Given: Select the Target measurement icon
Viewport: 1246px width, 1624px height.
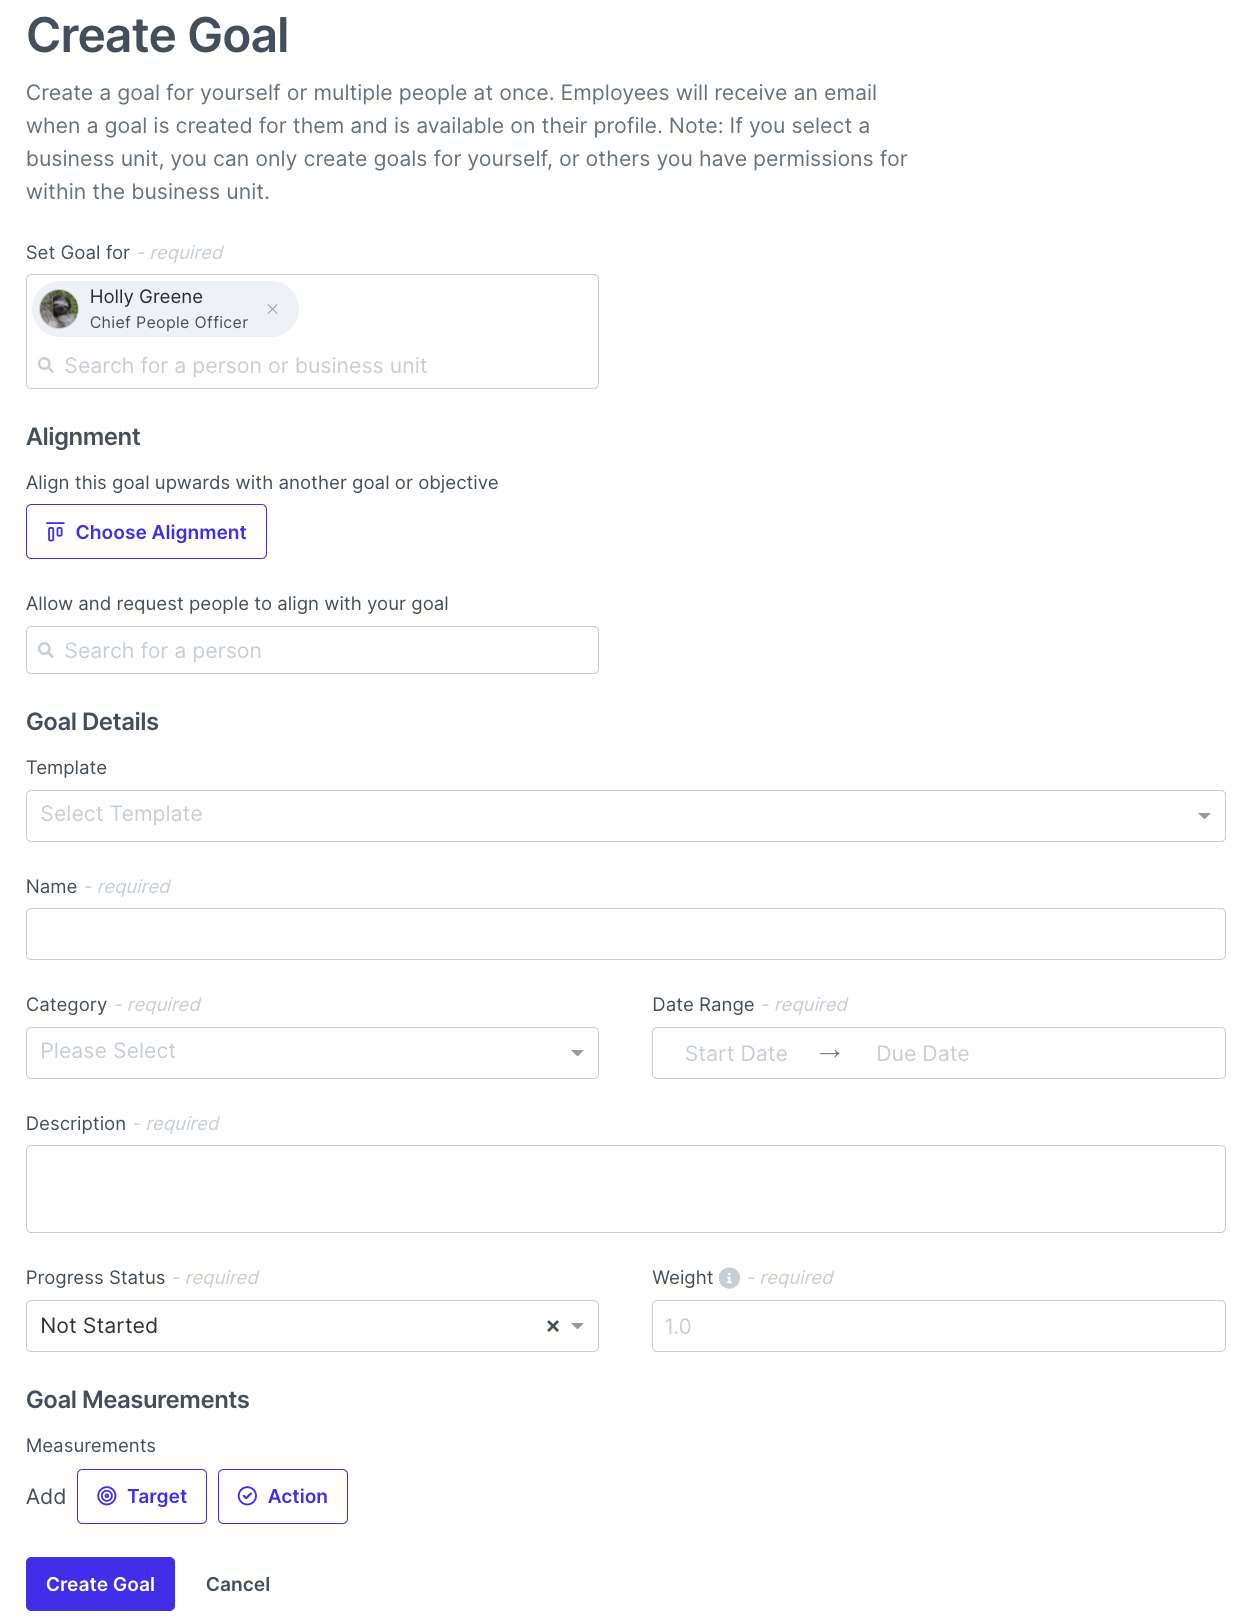Looking at the screenshot, I should tap(108, 1496).
